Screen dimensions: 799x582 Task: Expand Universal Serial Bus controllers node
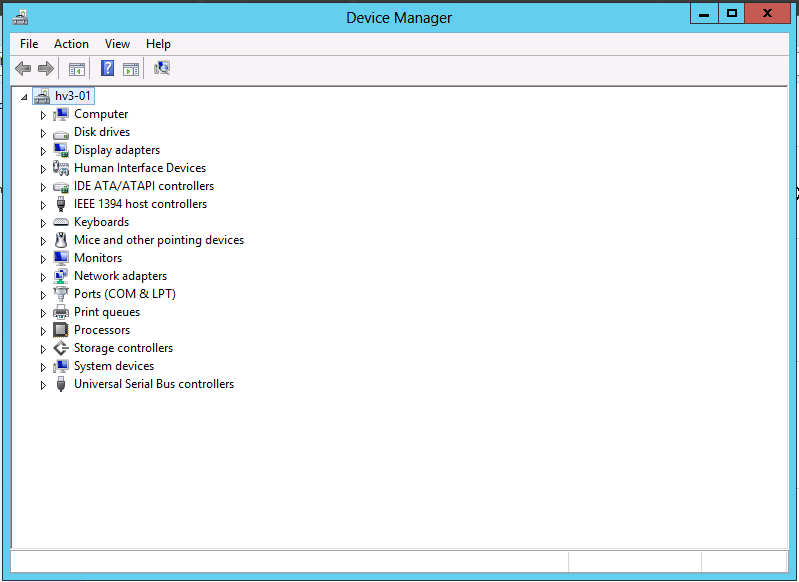click(x=43, y=385)
